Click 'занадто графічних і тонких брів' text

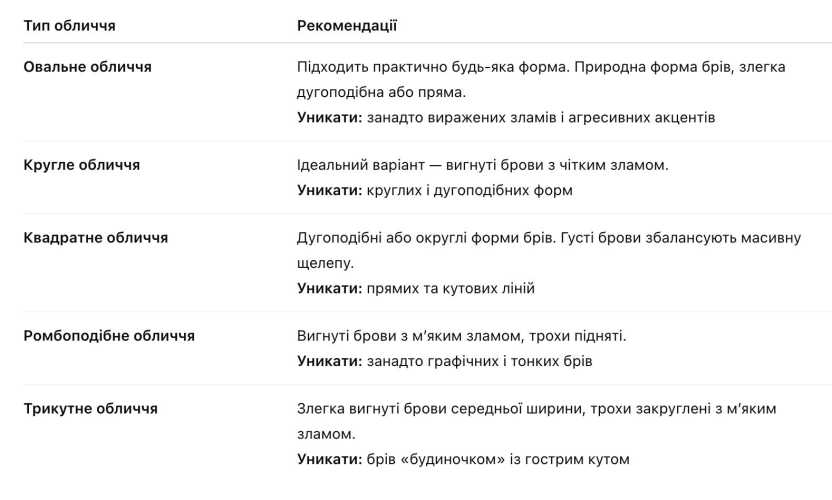480,361
